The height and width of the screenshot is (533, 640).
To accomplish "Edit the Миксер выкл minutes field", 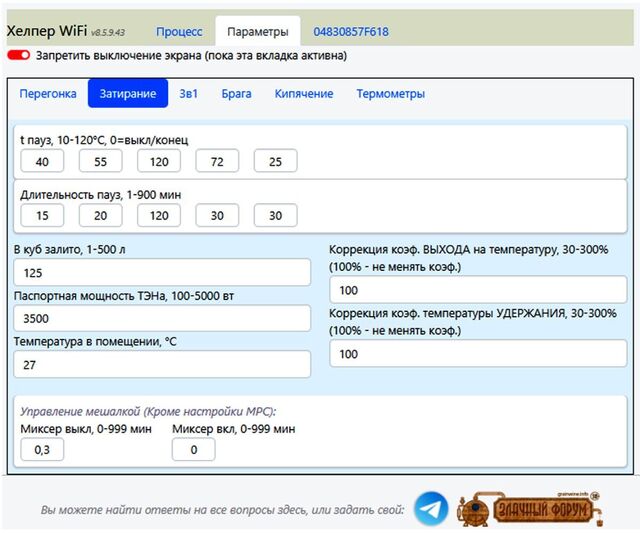I will pyautogui.click(x=42, y=450).
